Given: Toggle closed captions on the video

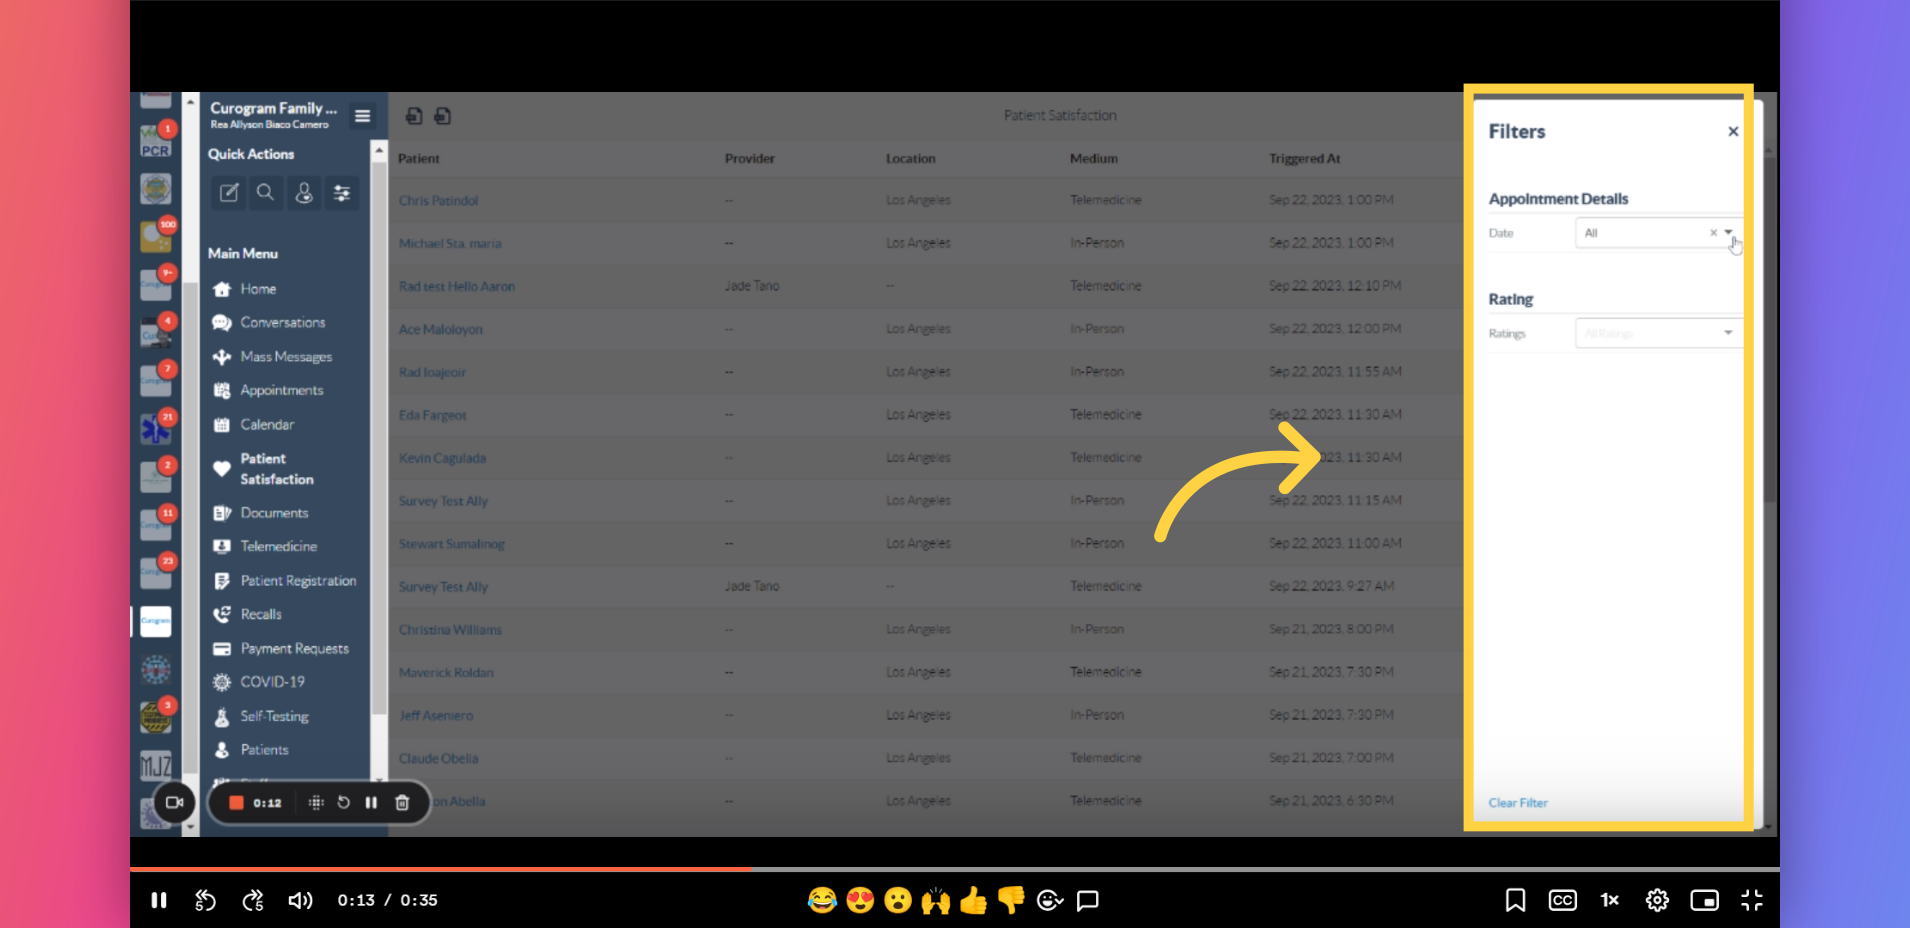Looking at the screenshot, I should [x=1562, y=901].
